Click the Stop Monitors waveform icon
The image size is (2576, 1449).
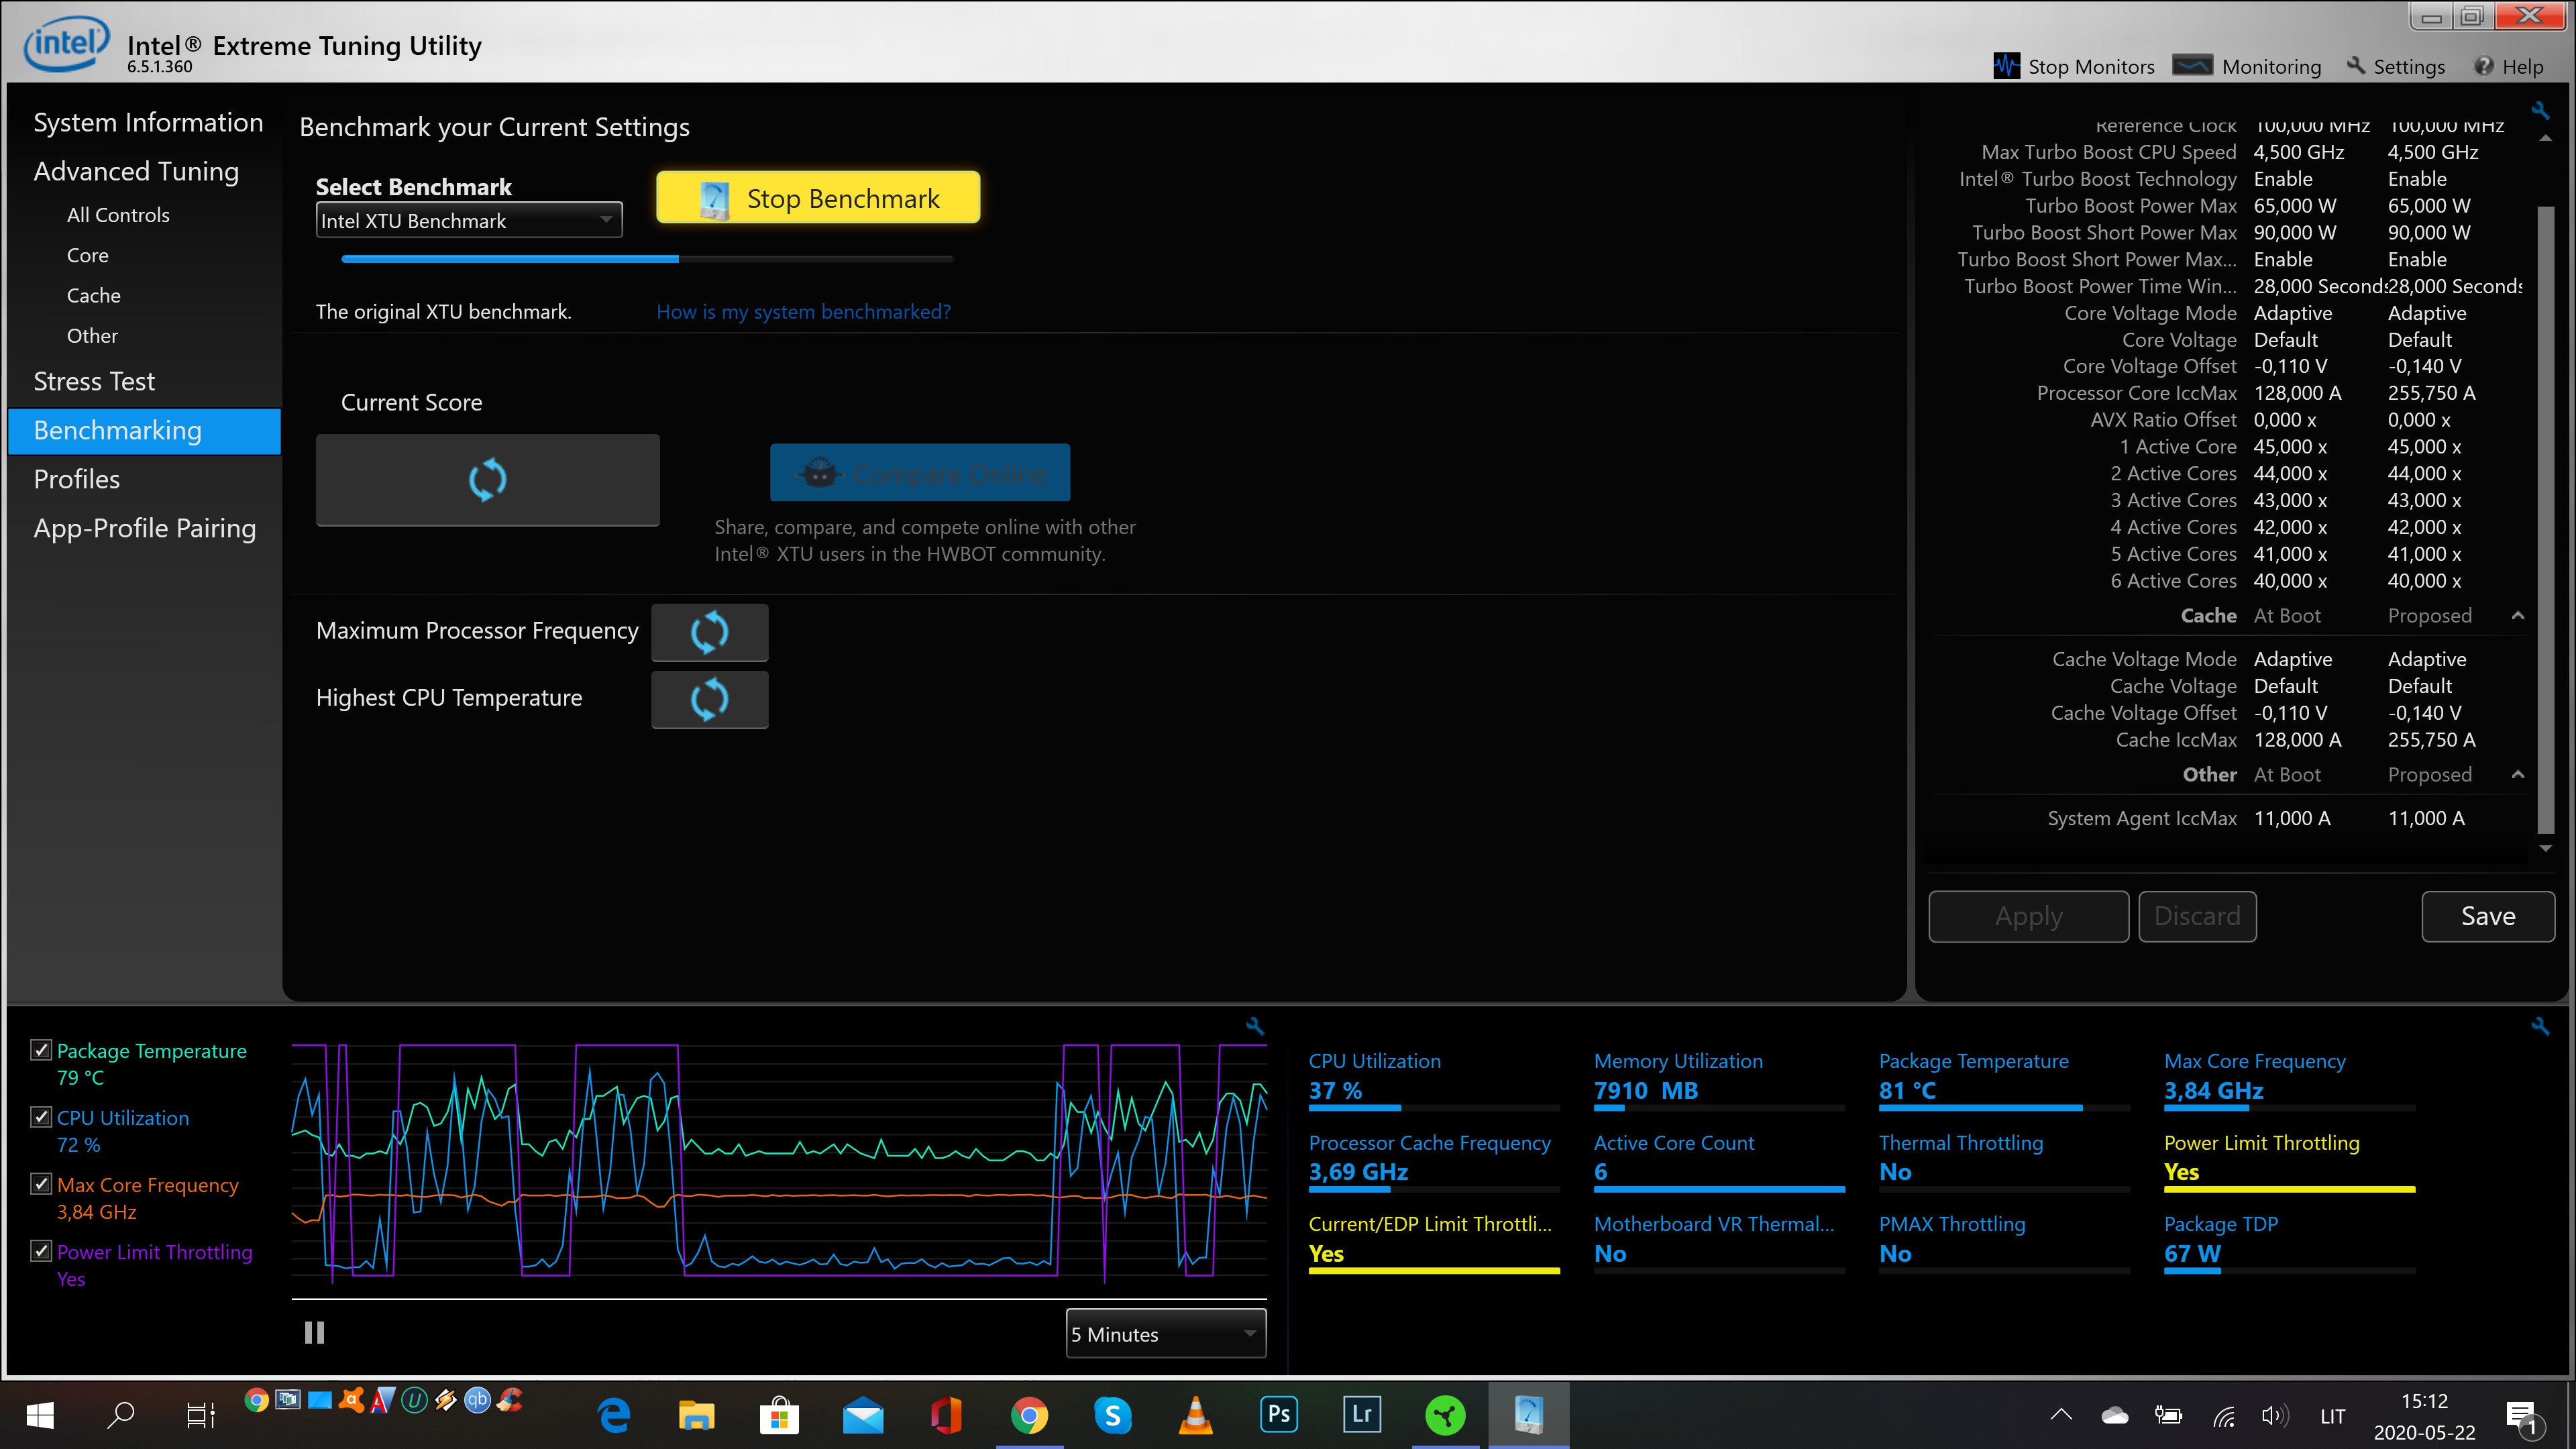tap(2005, 66)
